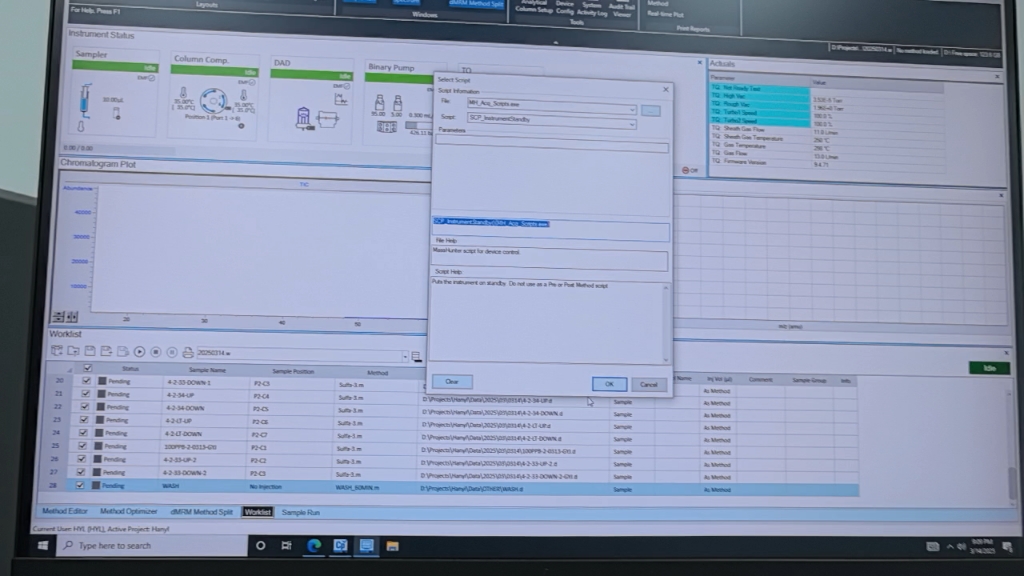
Task: Close the Select Script dialog
Action: click(x=665, y=89)
